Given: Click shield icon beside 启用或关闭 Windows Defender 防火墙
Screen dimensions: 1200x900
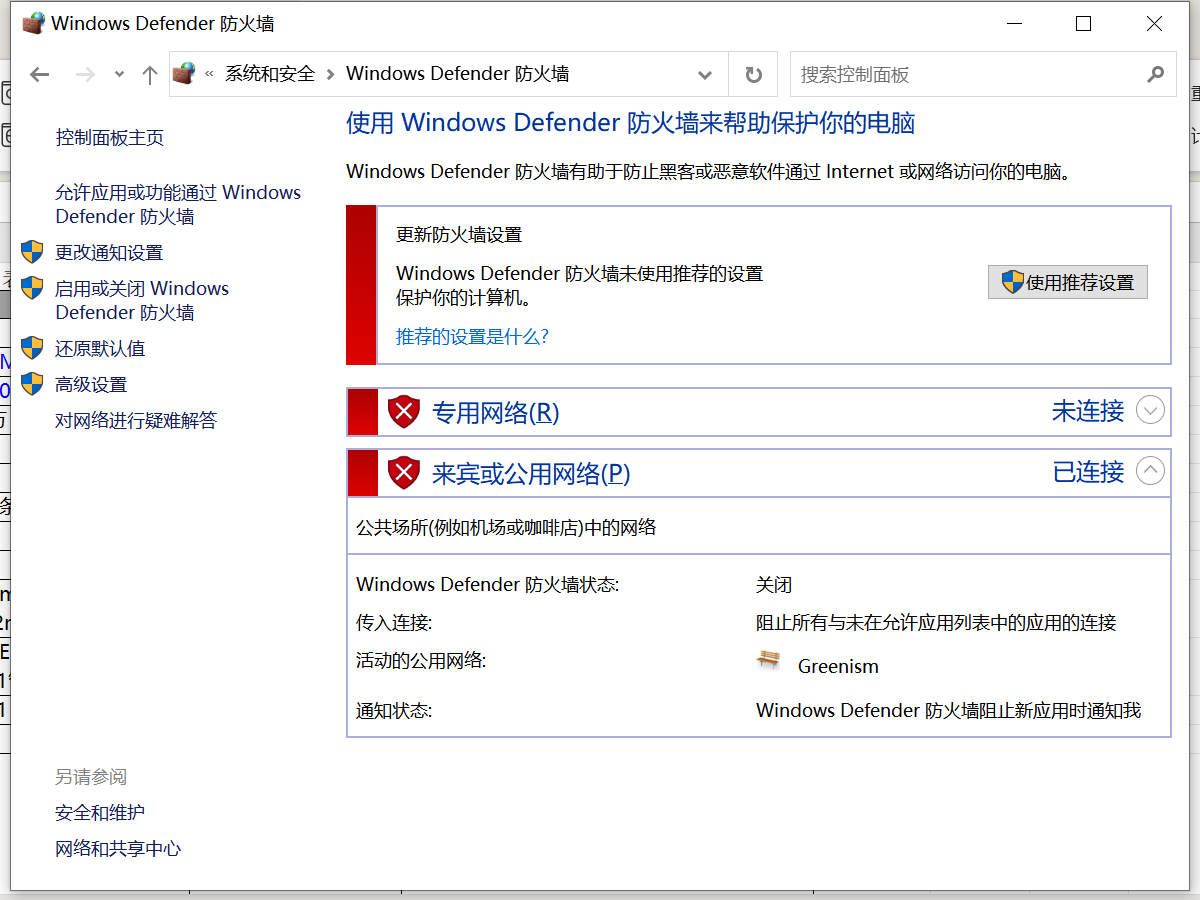Looking at the screenshot, I should [33, 288].
